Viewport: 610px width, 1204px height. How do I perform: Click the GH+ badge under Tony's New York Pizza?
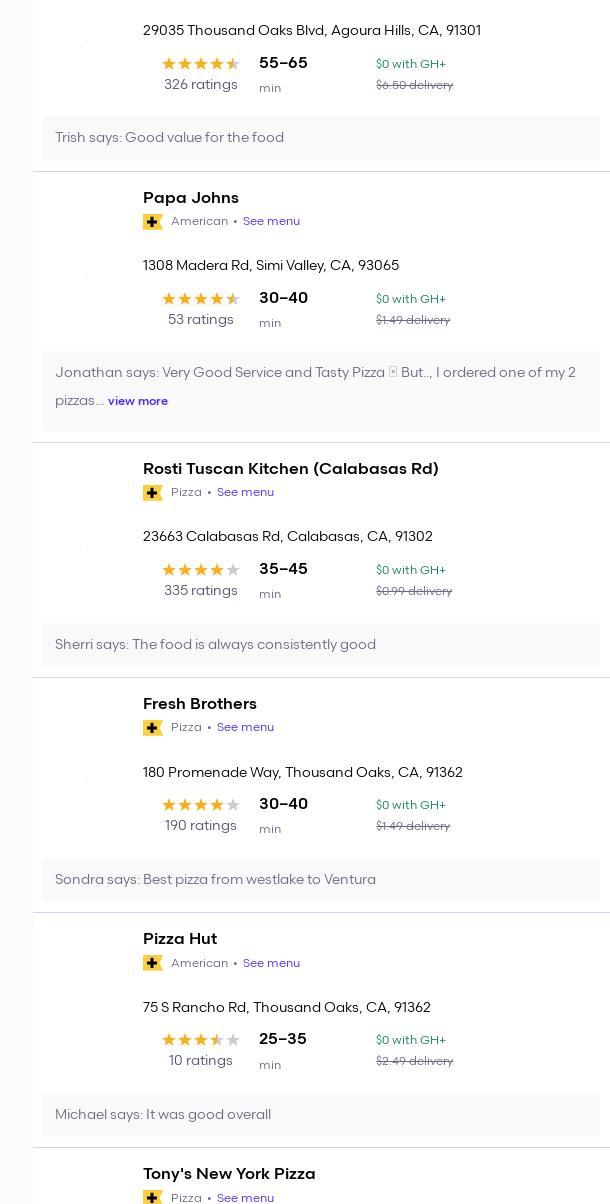tap(153, 1197)
